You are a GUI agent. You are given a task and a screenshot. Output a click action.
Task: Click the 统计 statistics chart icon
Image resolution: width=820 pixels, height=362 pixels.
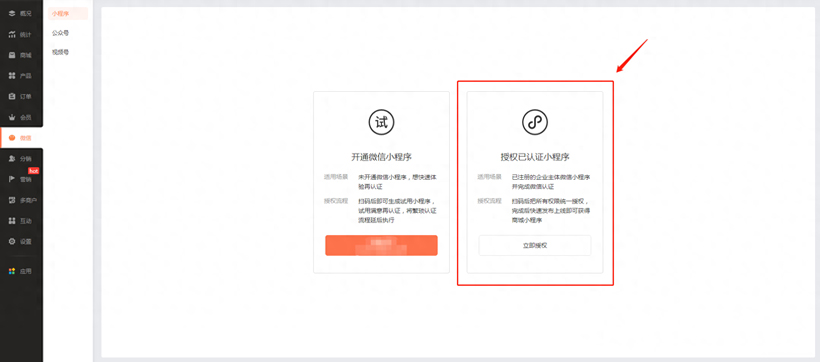coord(12,35)
